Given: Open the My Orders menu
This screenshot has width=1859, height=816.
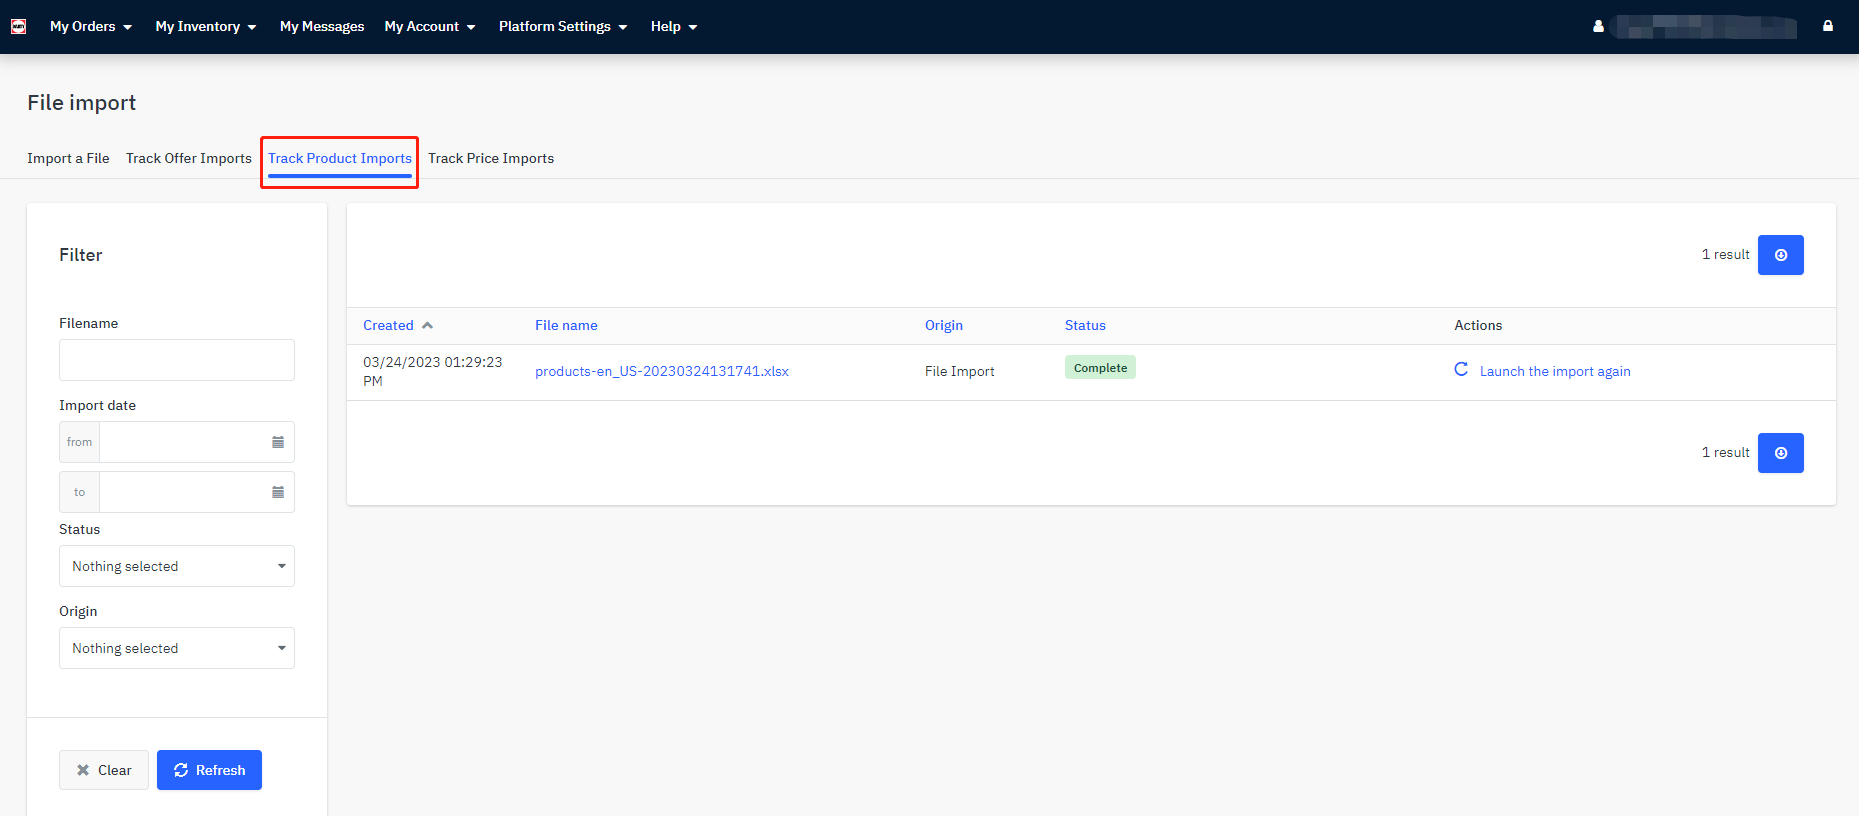Looking at the screenshot, I should 91,27.
